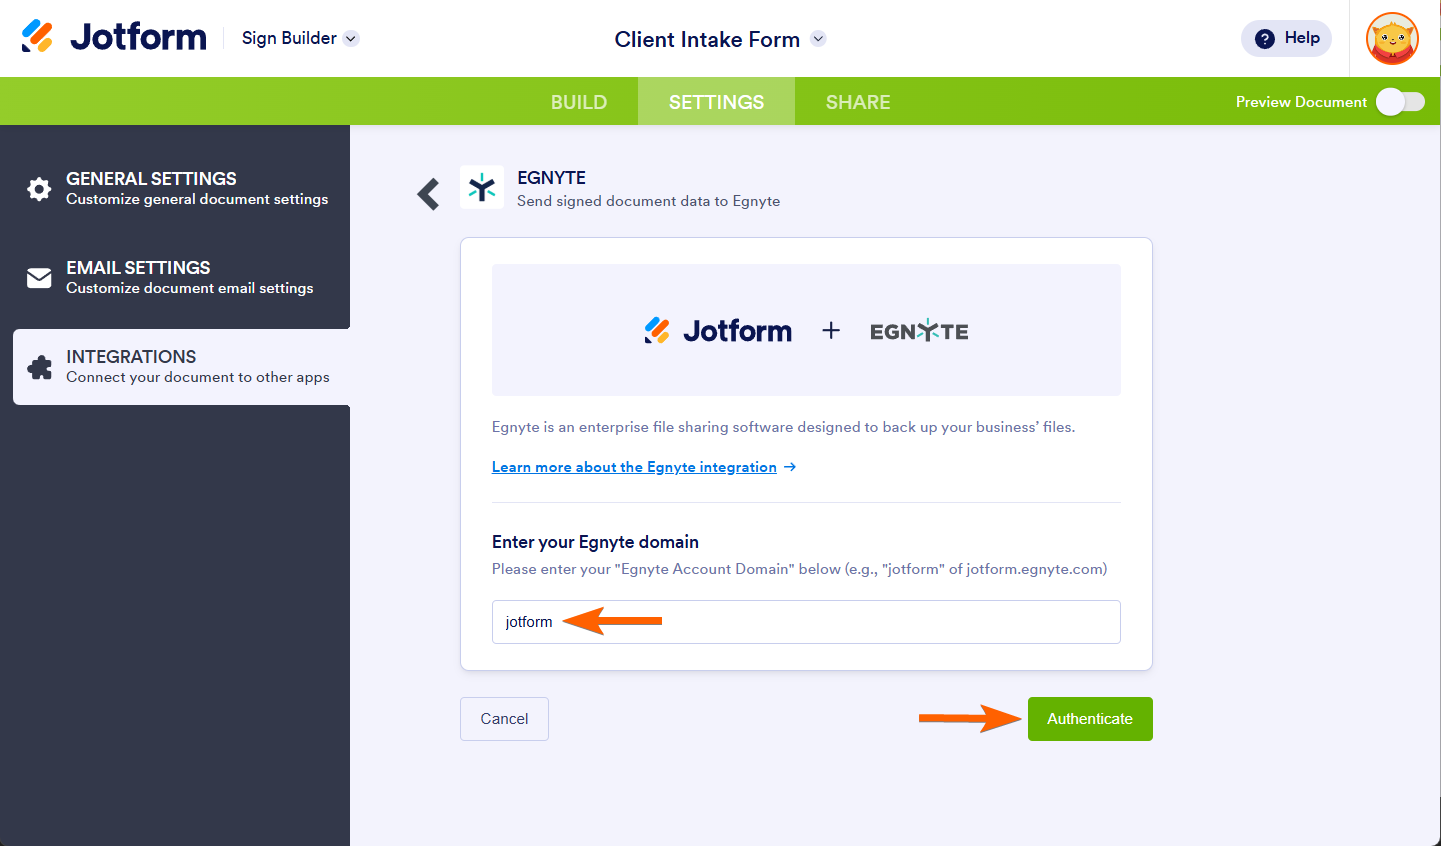Open the Learn more about Egnyte integration link

pos(634,467)
